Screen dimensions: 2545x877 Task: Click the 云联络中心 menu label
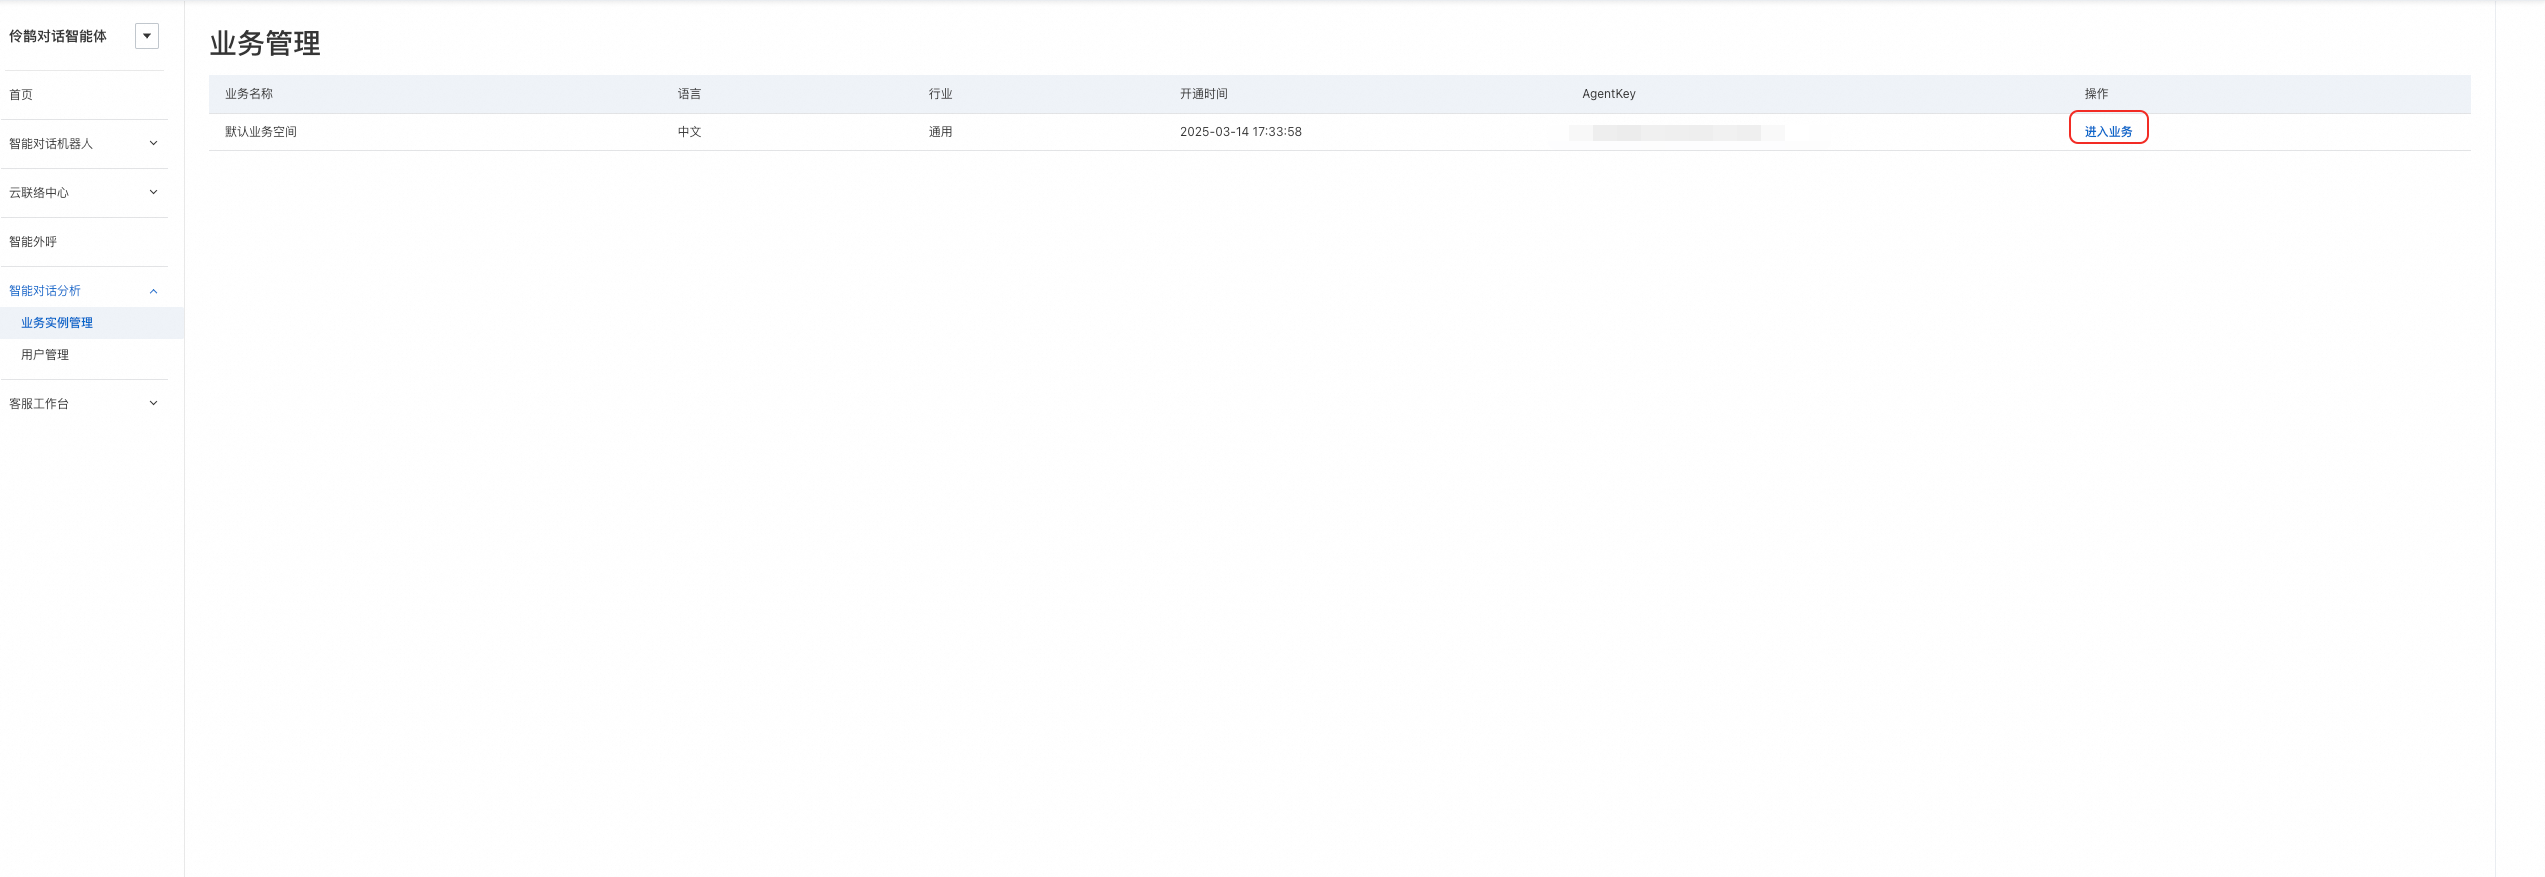39,193
